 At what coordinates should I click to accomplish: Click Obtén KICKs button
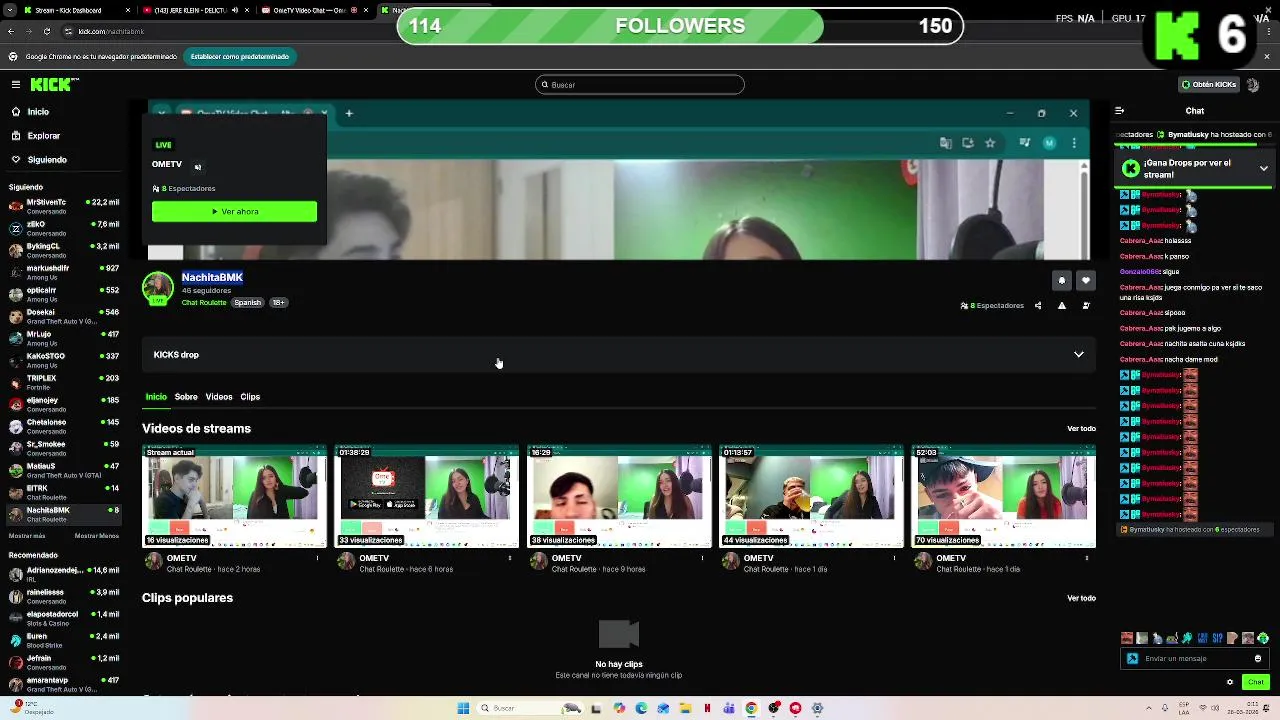tap(1209, 85)
